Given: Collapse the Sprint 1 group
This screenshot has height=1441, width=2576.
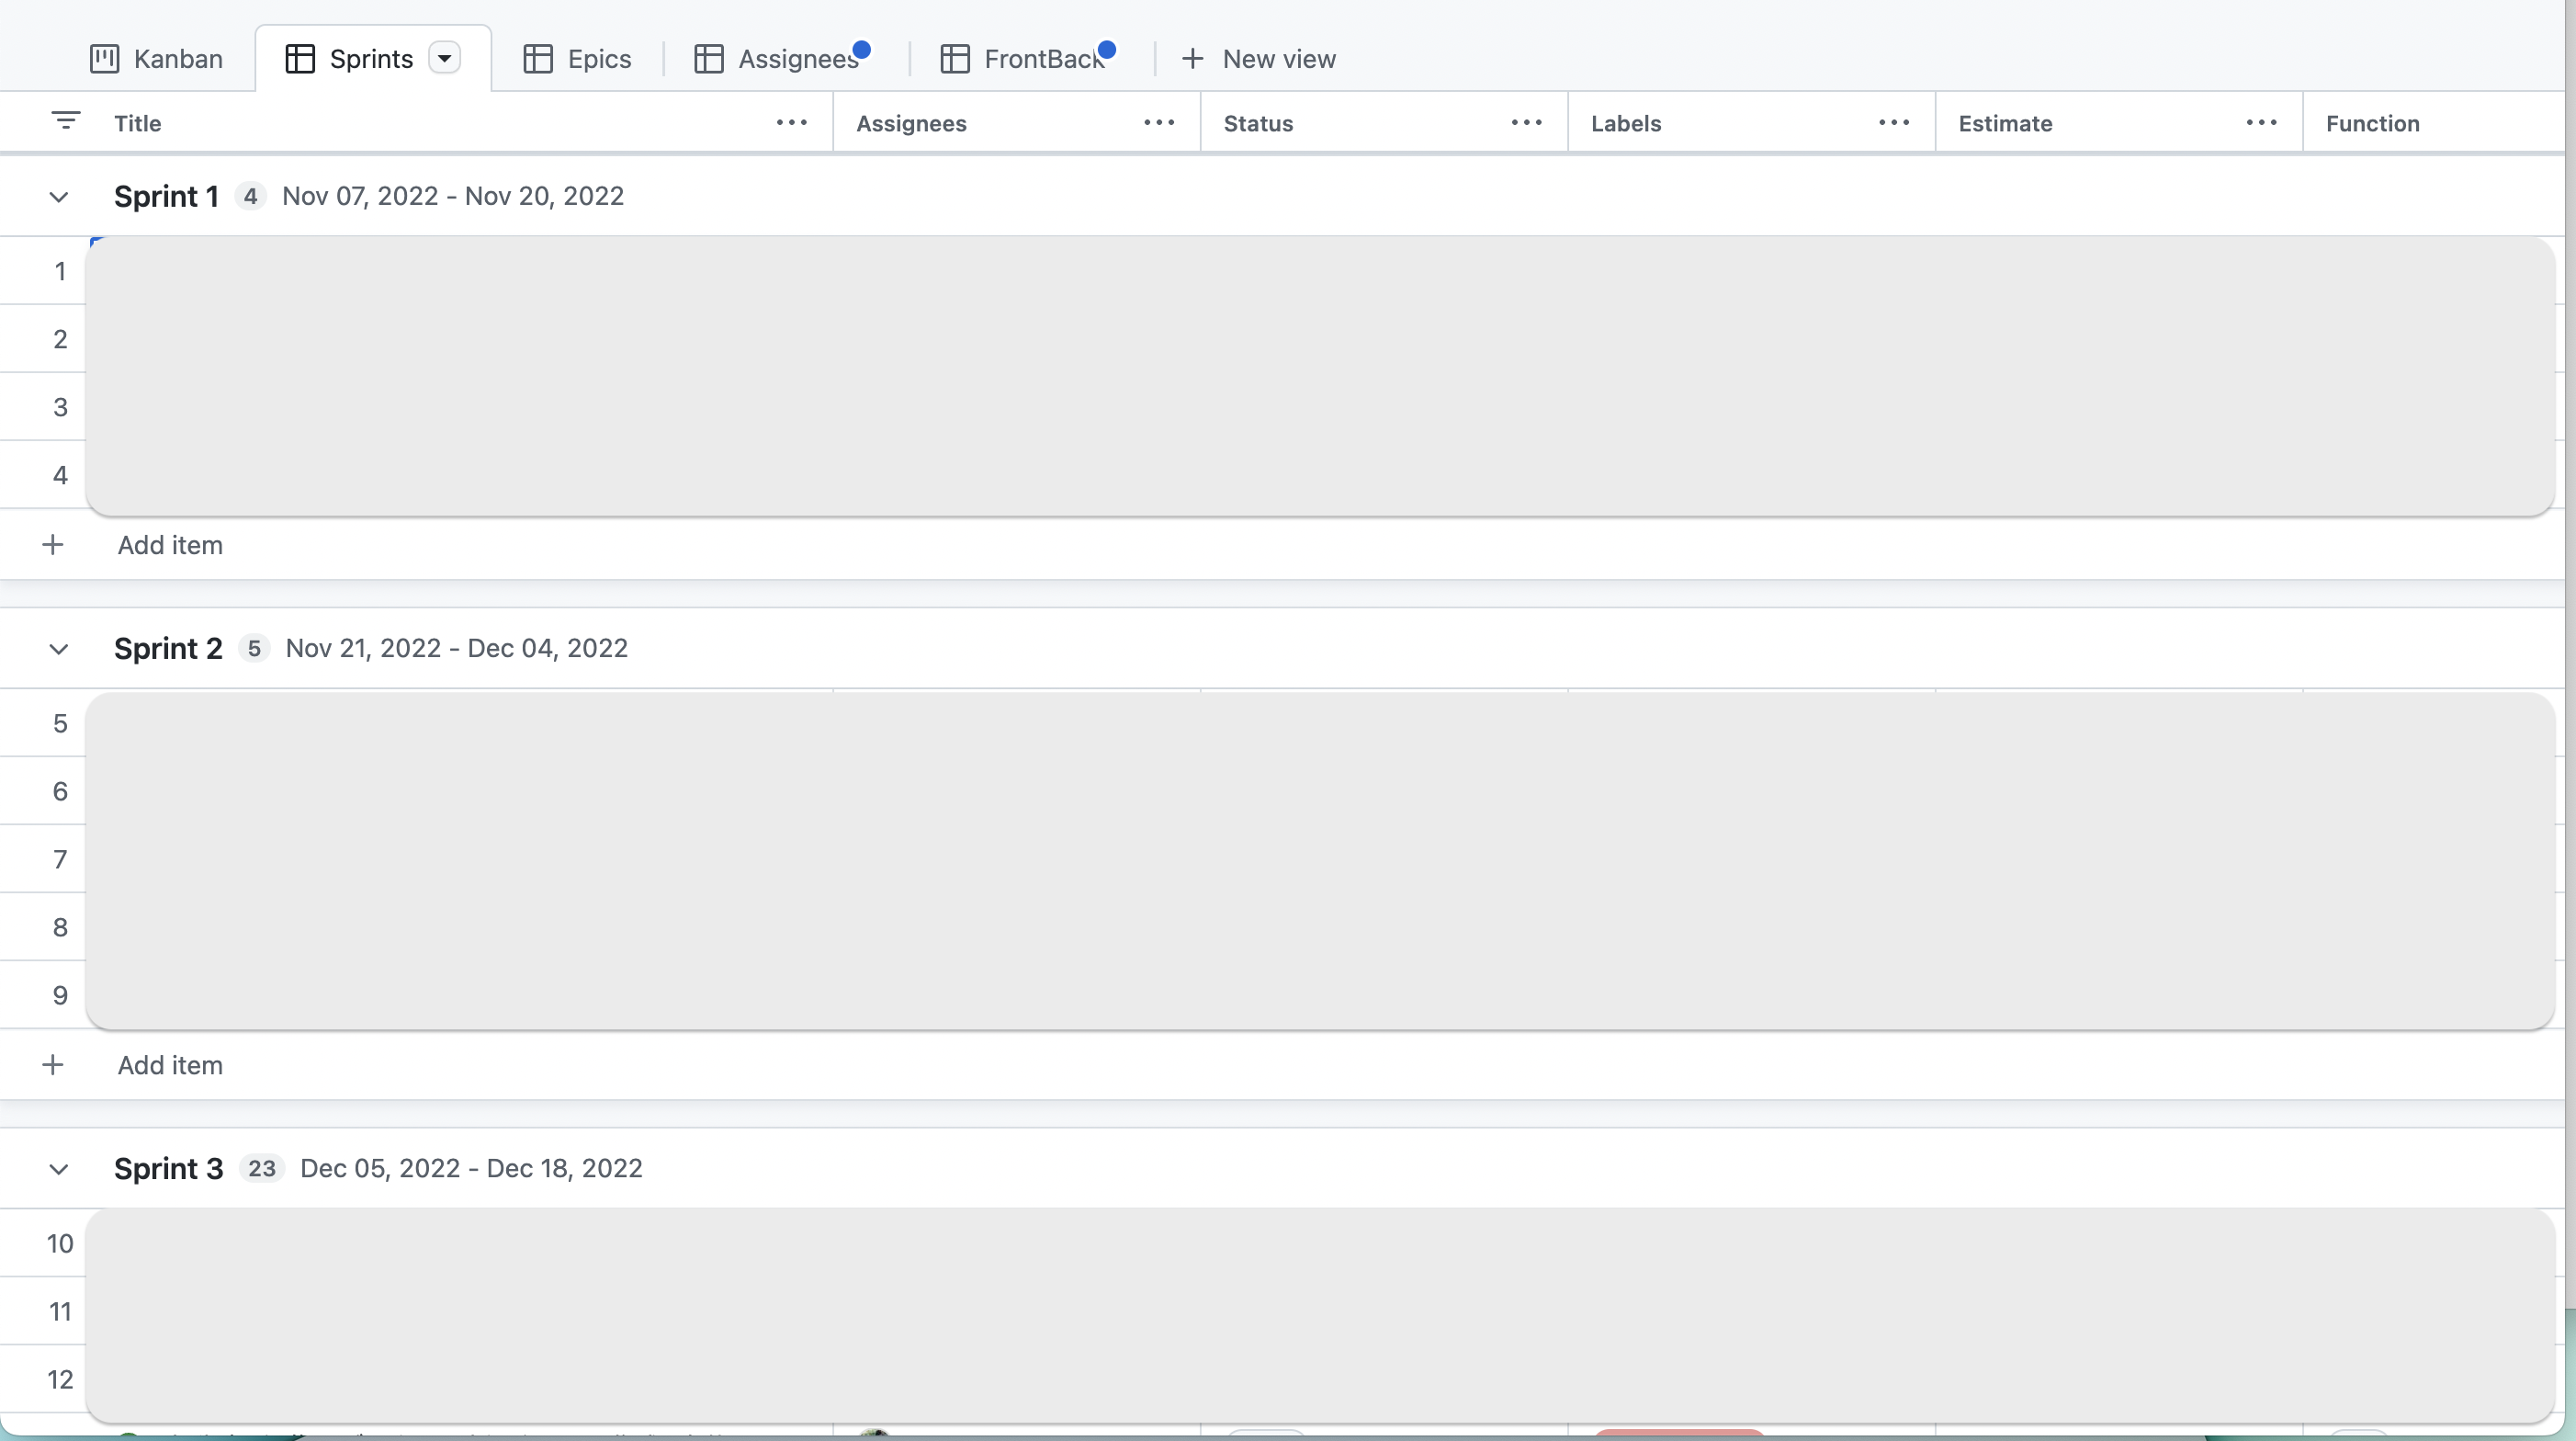Looking at the screenshot, I should pos(59,197).
